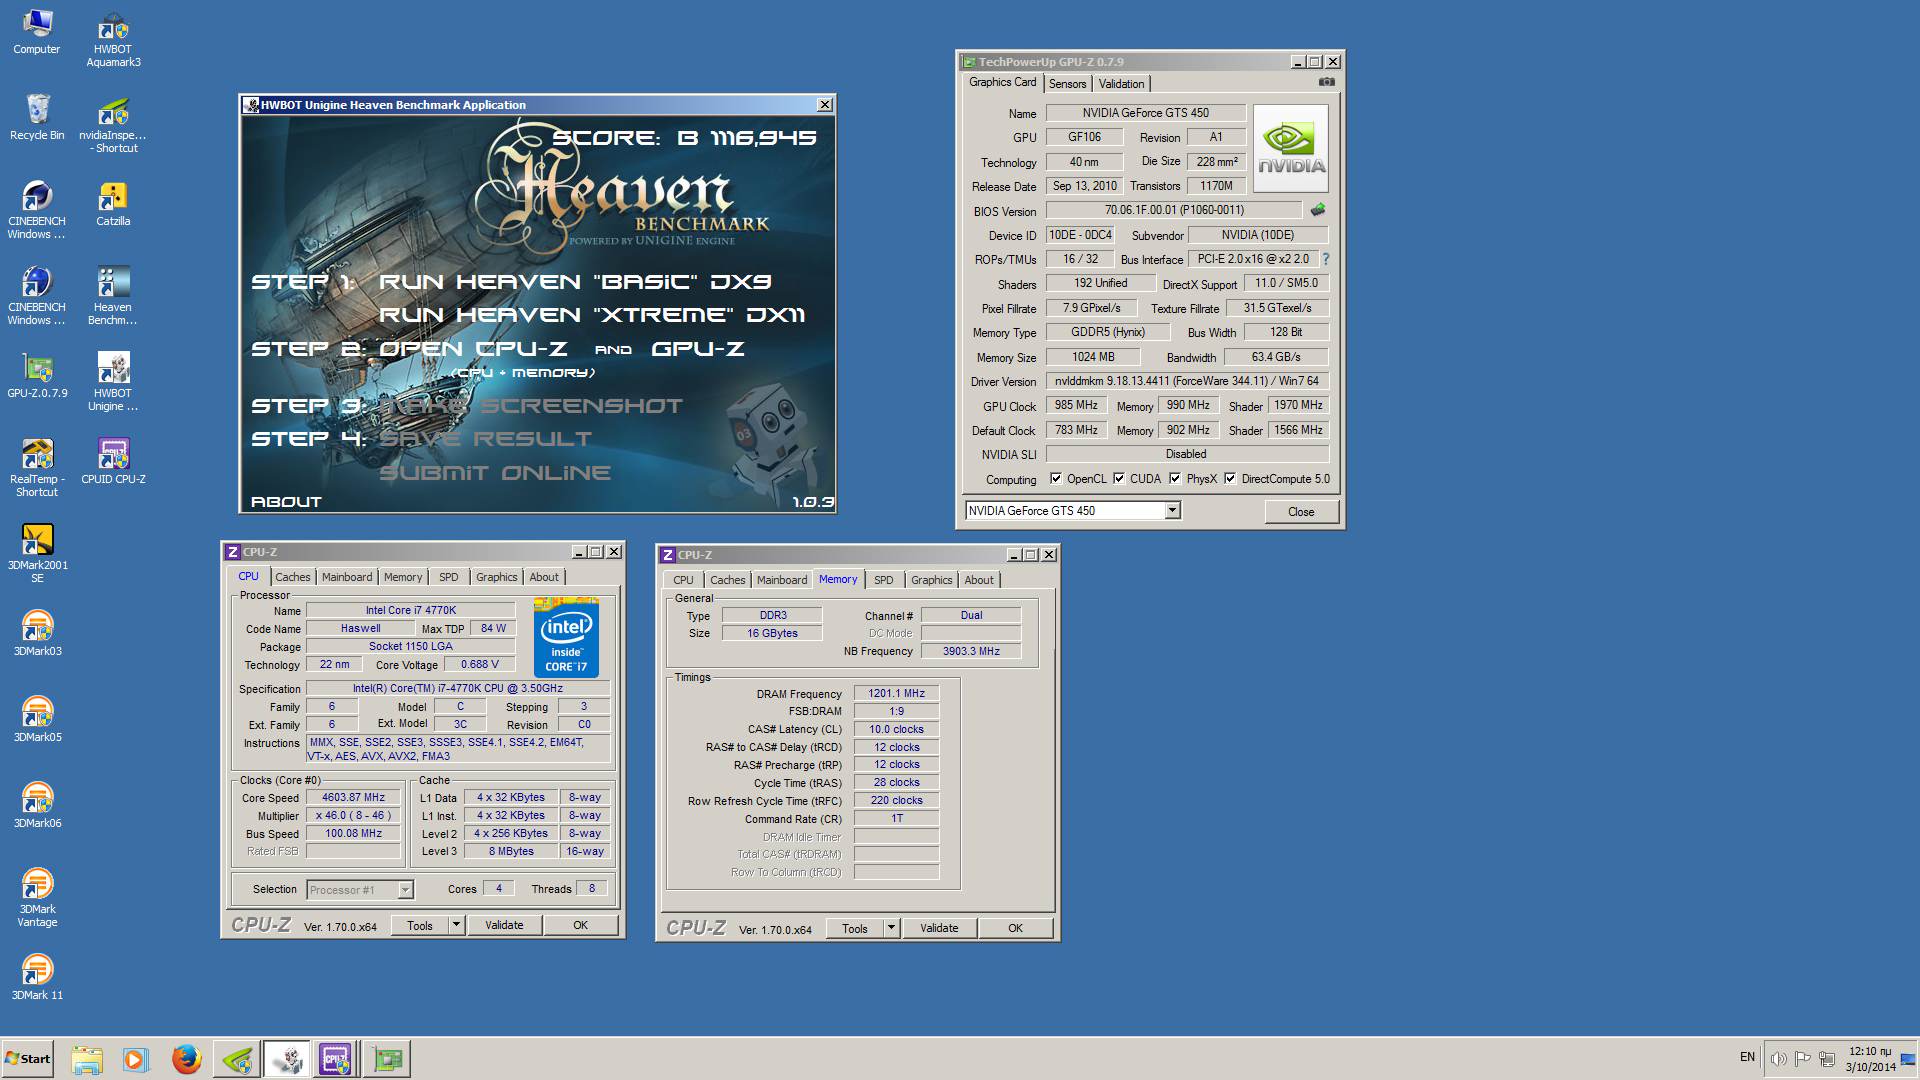Open the GPU-Z.0.7.9 desktop icon
The height and width of the screenshot is (1080, 1920).
37,375
